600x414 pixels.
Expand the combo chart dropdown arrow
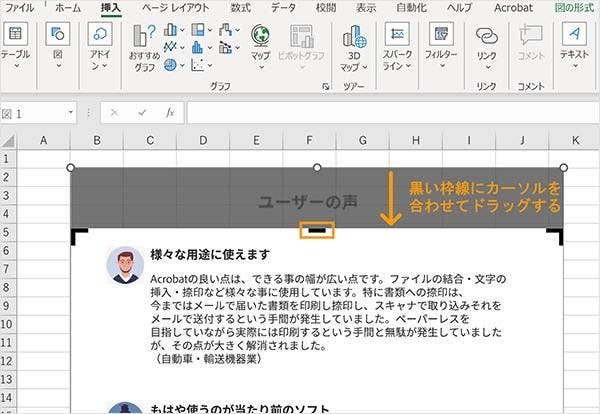pos(238,47)
